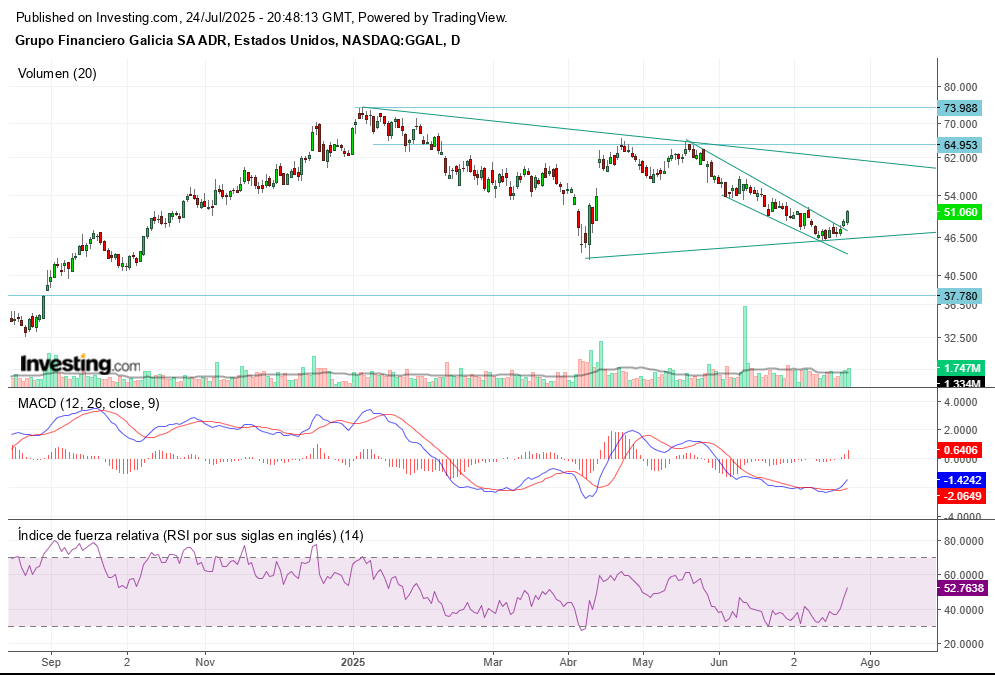Image resolution: width=995 pixels, height=675 pixels.
Task: Click the 1.747M volume value tag
Action: point(962,368)
